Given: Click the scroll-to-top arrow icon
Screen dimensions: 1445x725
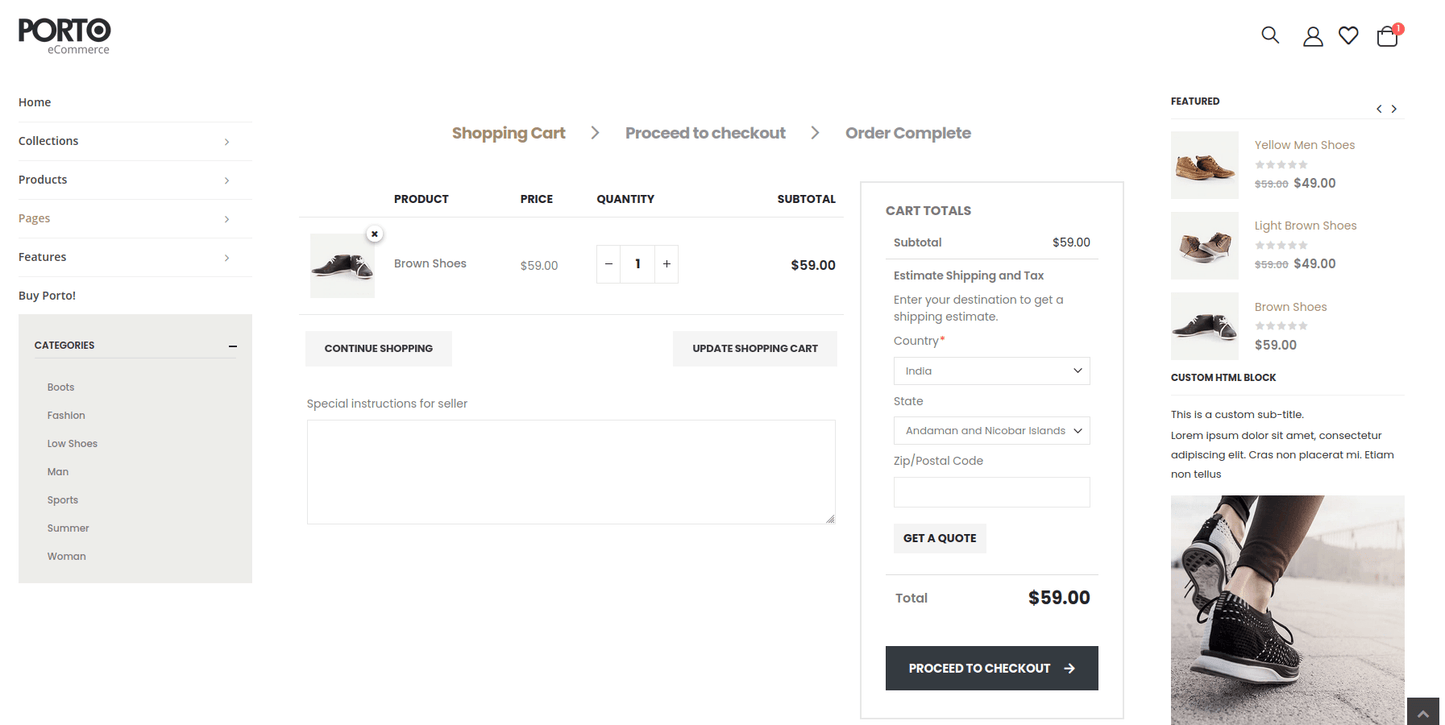Looking at the screenshot, I should click(1423, 711).
